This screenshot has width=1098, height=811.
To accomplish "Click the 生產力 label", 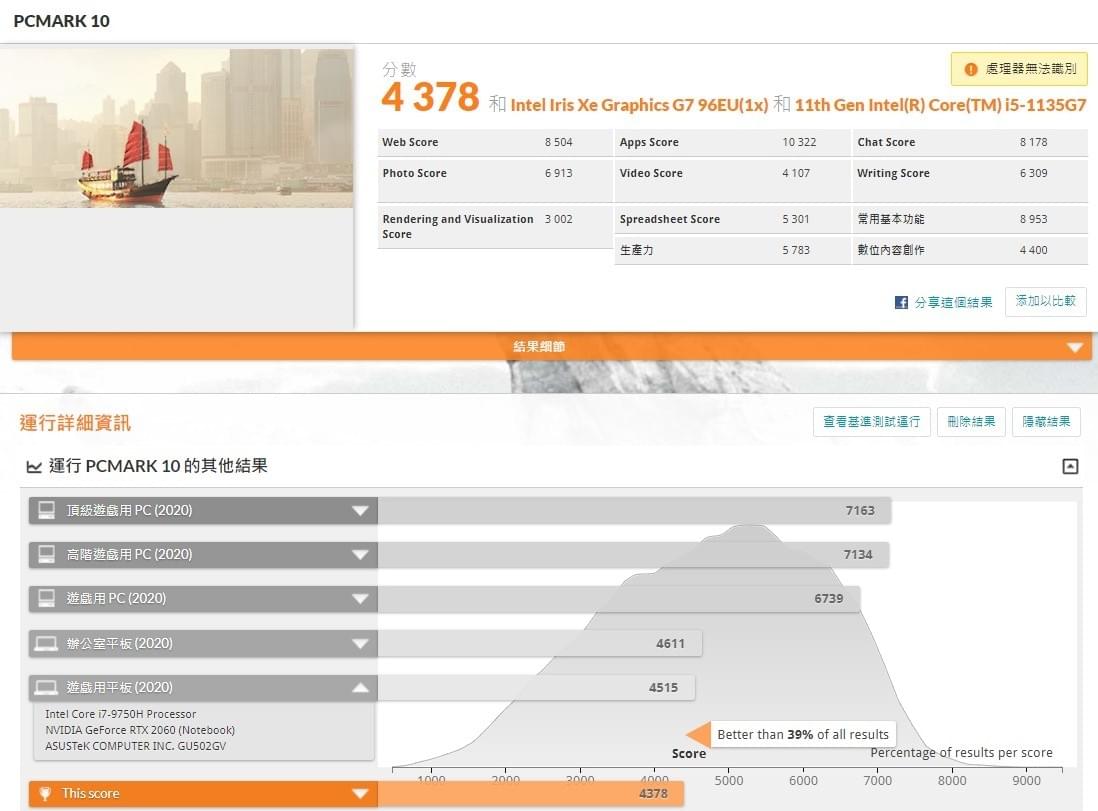I will click(637, 250).
